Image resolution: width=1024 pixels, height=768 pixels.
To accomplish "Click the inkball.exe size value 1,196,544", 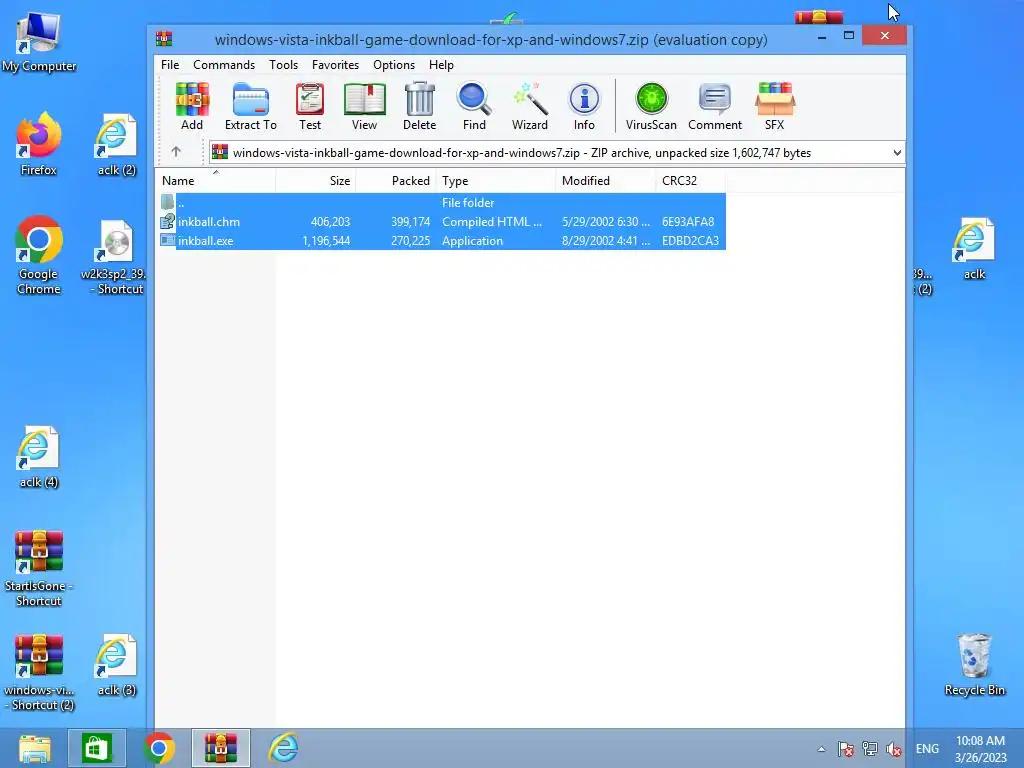I will (326, 240).
